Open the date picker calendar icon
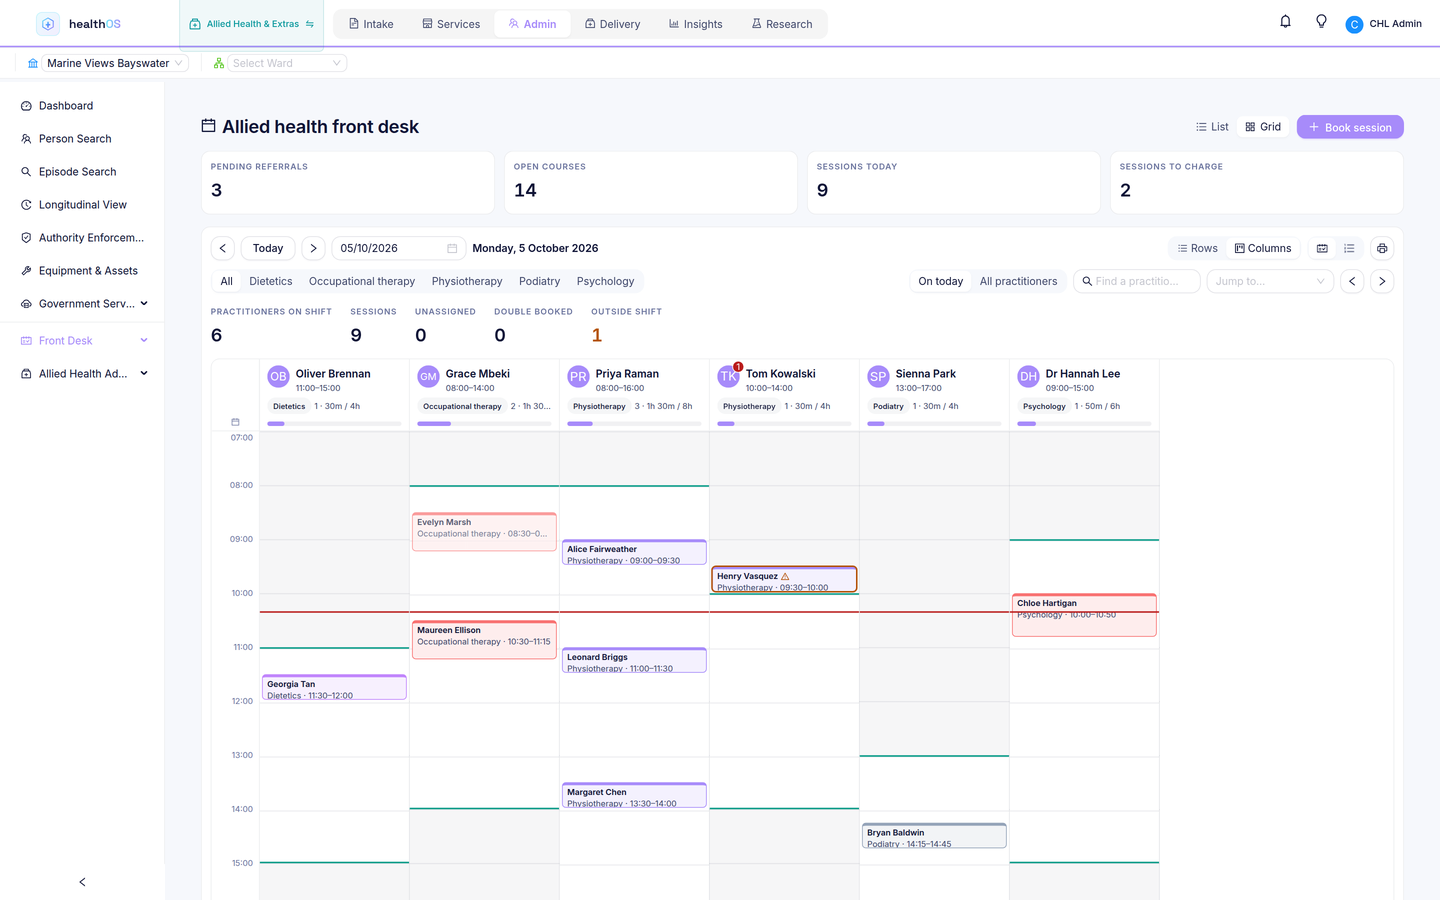Screen dimensions: 1440x900 tap(452, 248)
